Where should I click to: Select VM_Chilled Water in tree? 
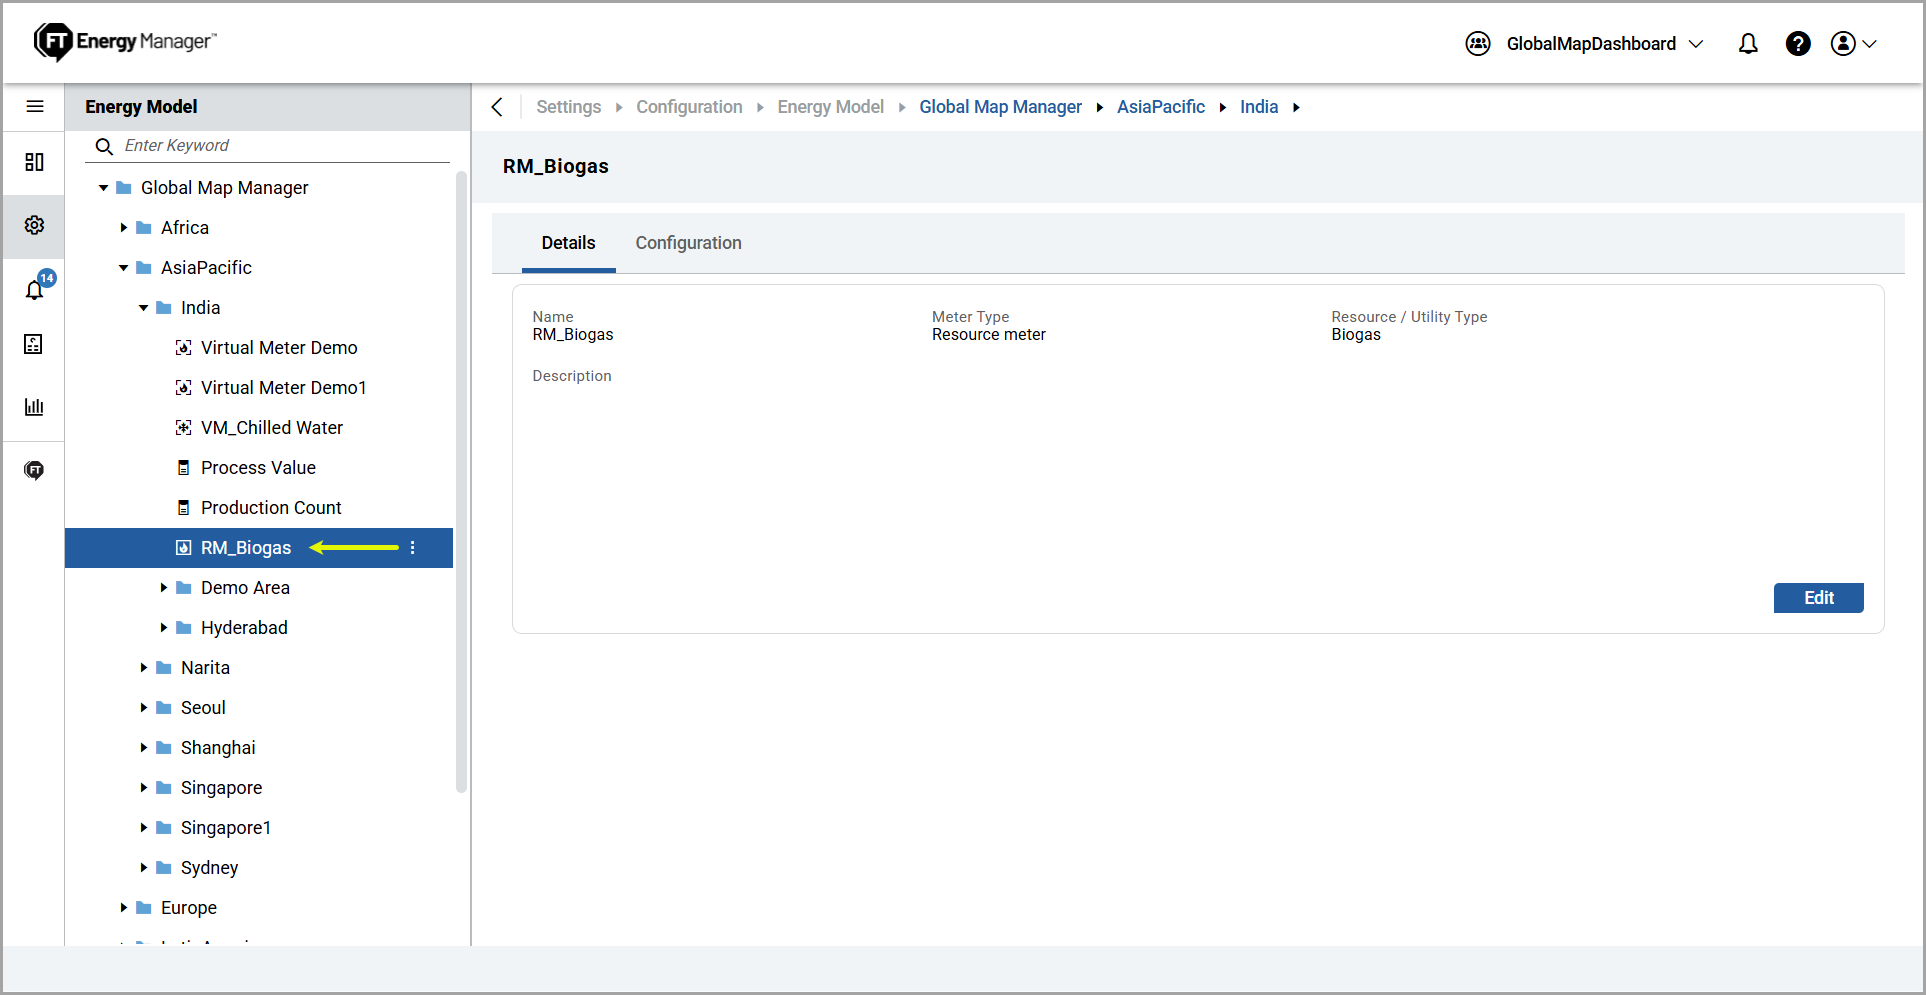click(x=272, y=428)
